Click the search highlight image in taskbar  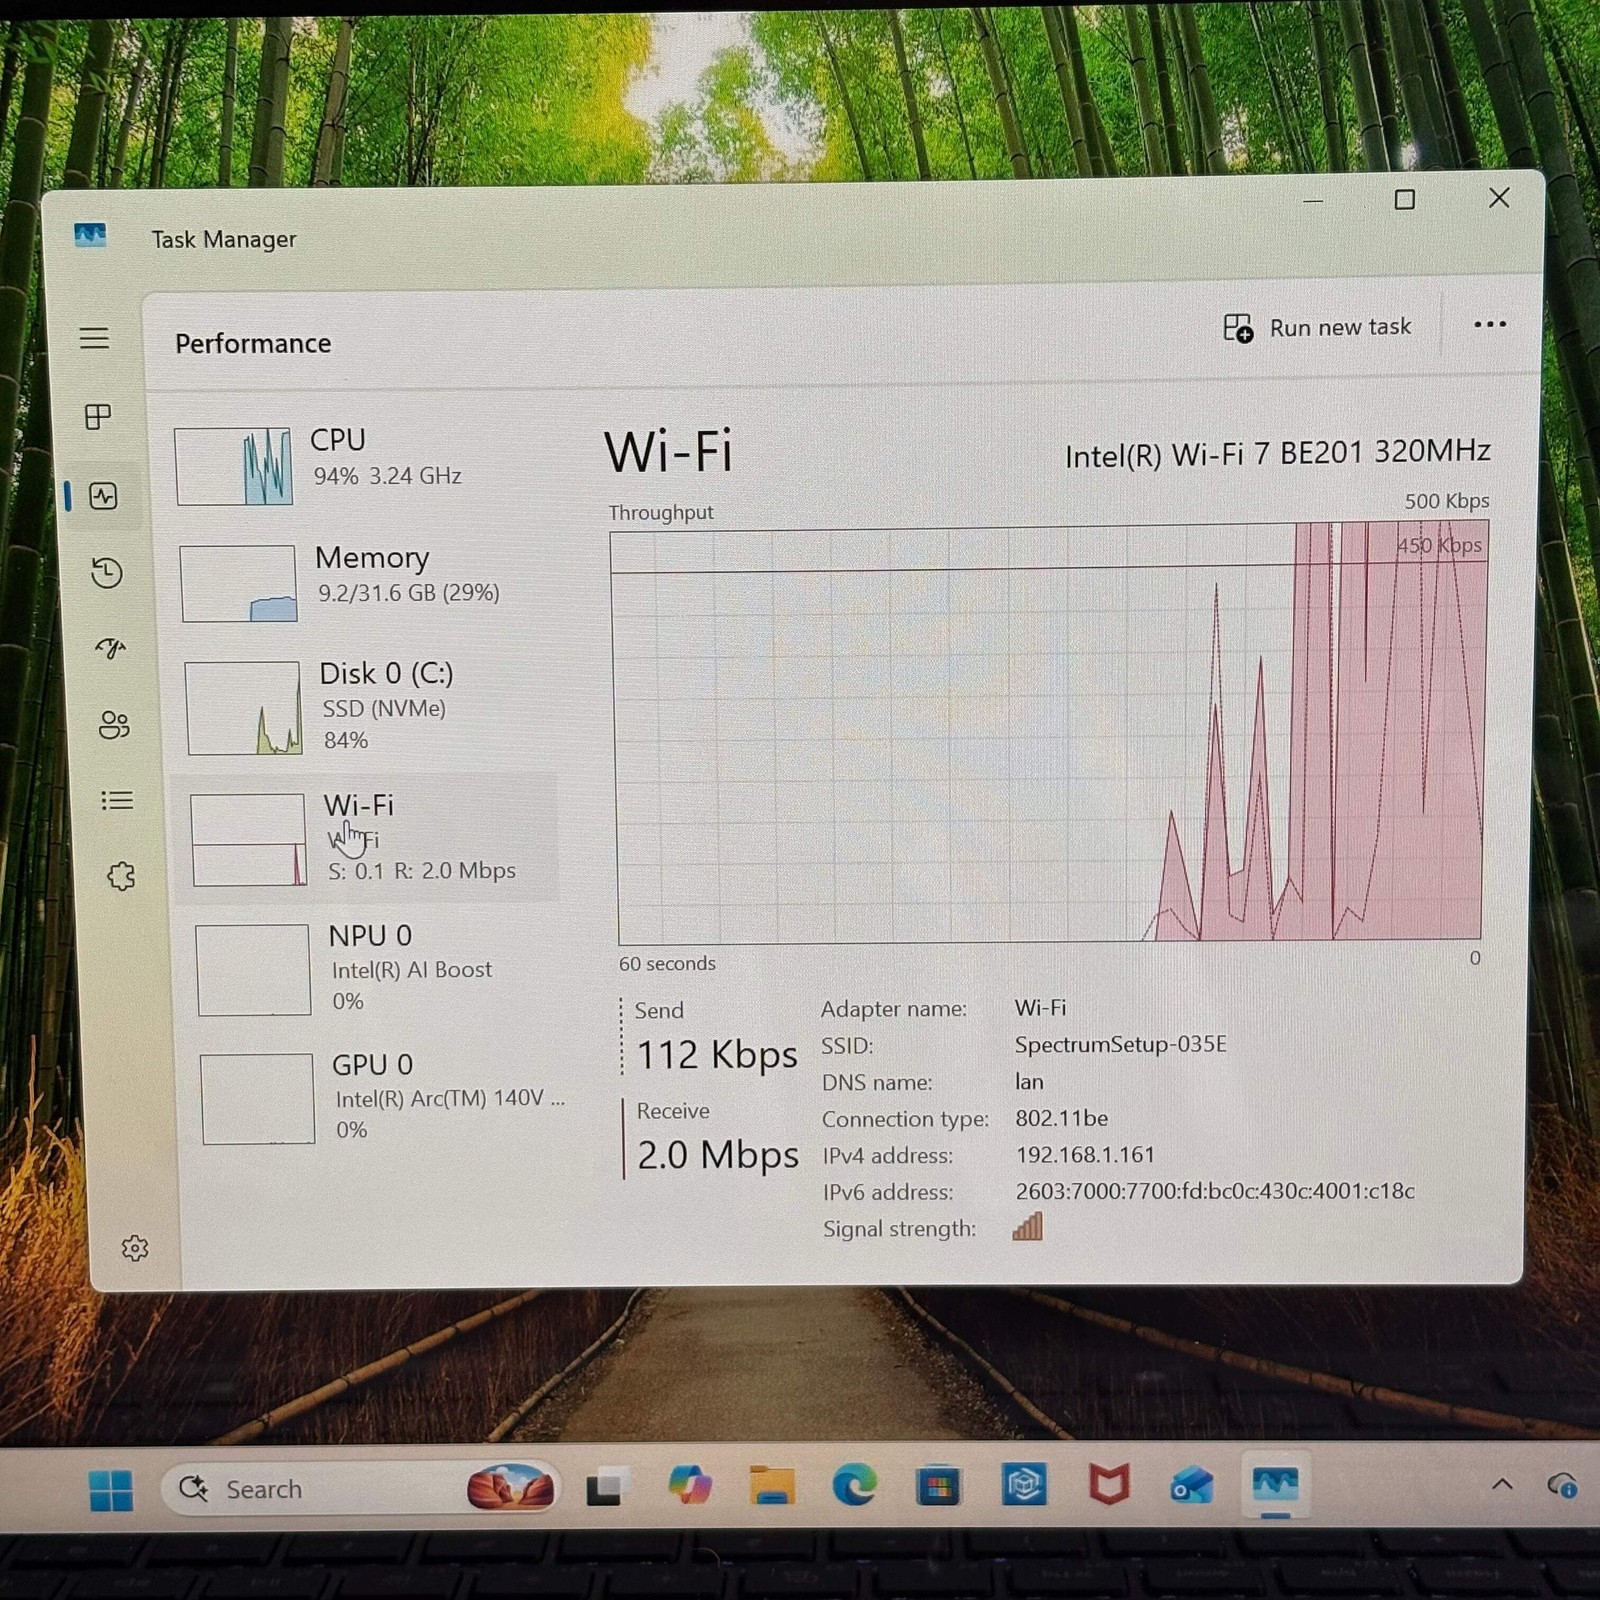coord(510,1488)
